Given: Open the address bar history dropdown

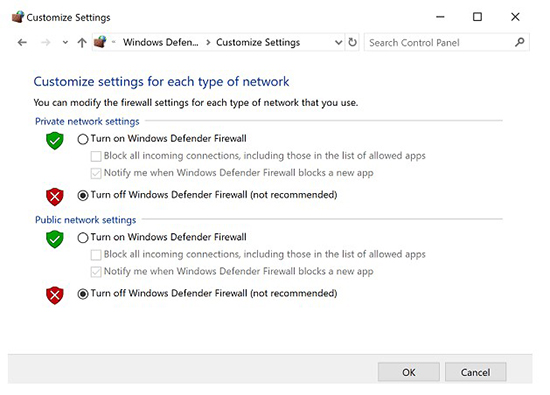Looking at the screenshot, I should coord(338,42).
